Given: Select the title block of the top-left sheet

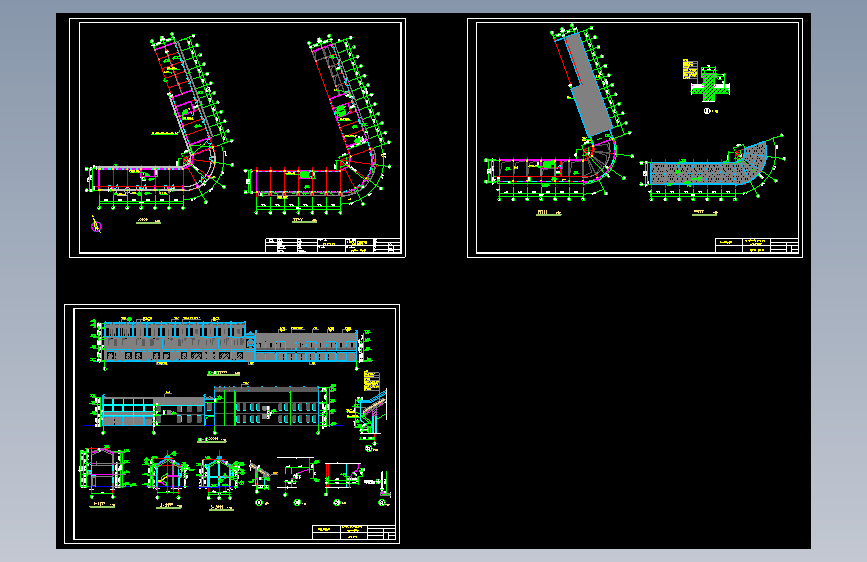Looking at the screenshot, I should coord(333,246).
